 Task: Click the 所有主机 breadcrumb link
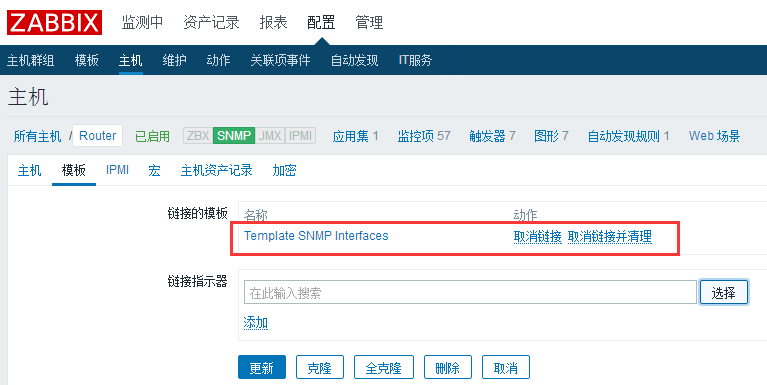click(x=37, y=136)
